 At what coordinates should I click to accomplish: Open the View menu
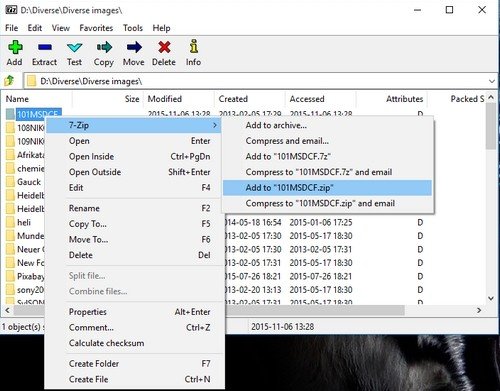61,28
